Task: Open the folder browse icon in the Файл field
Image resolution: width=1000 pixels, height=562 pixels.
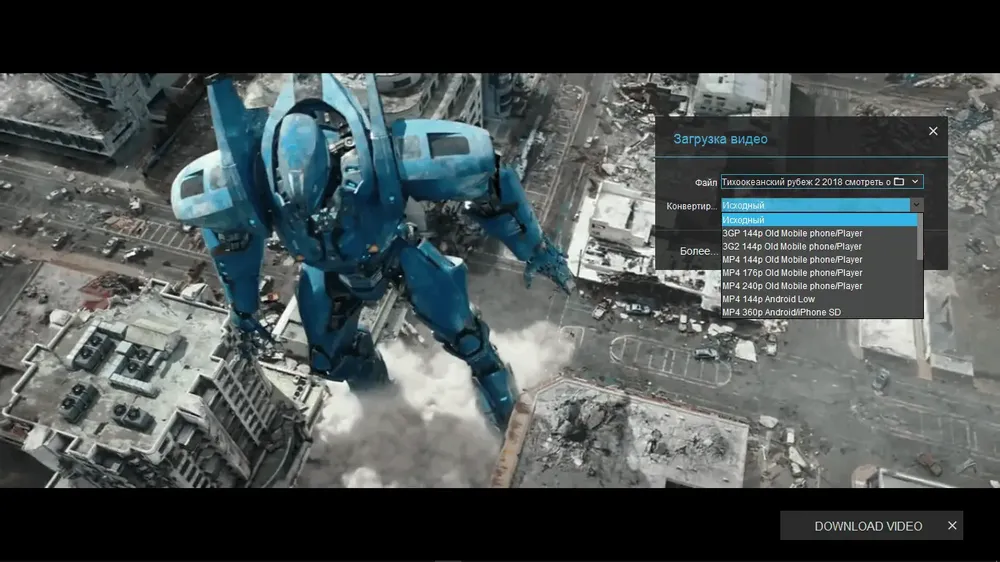Action: tap(899, 182)
